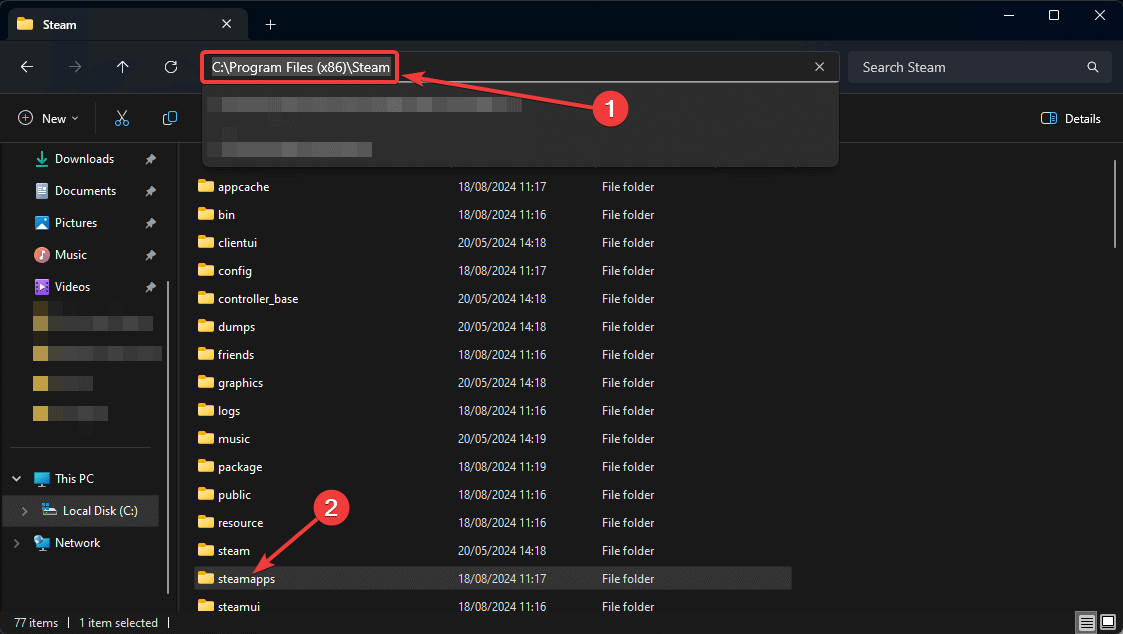Switch to large thumbnails view icon
1123x634 pixels.
(1108, 622)
